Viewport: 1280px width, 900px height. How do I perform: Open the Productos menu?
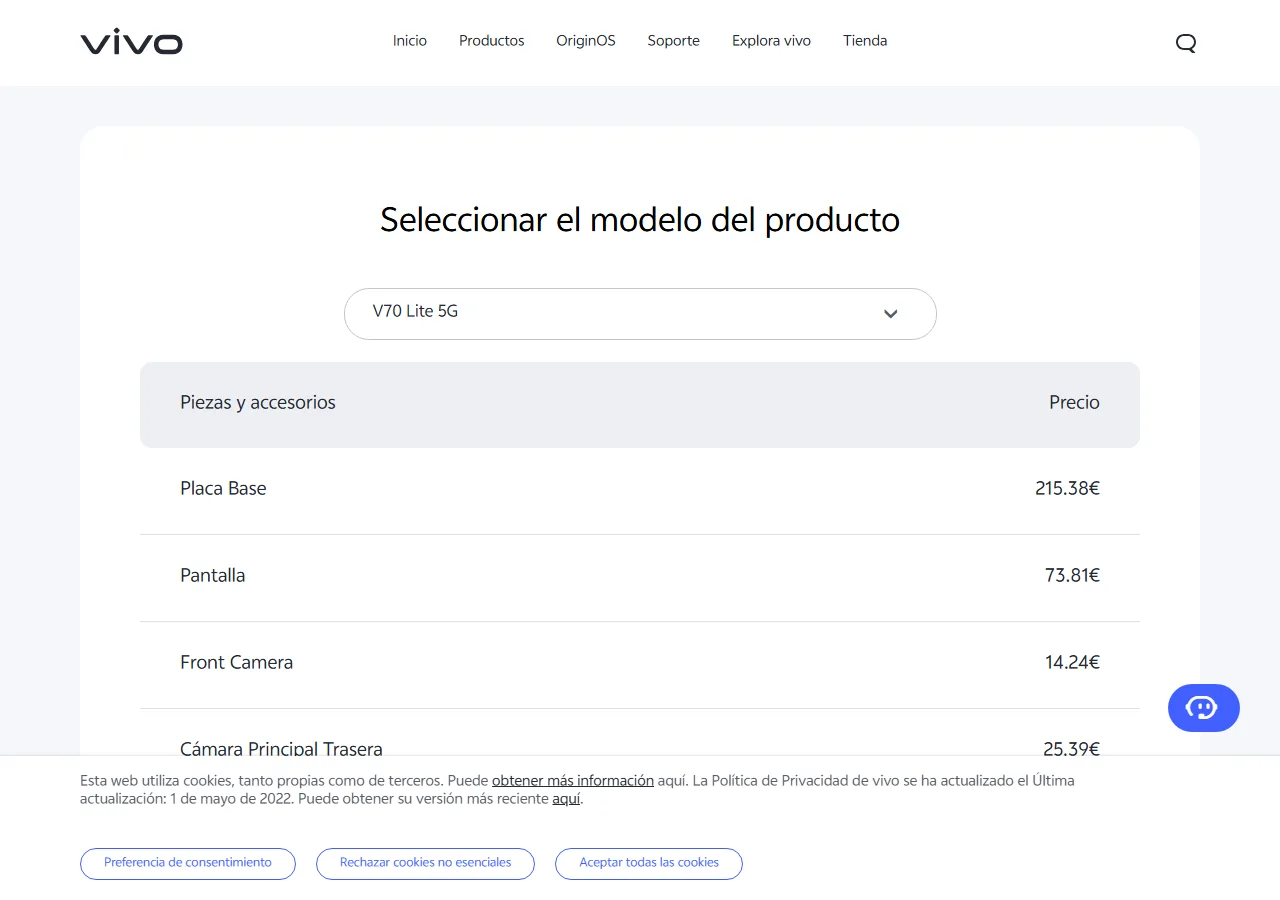point(491,41)
